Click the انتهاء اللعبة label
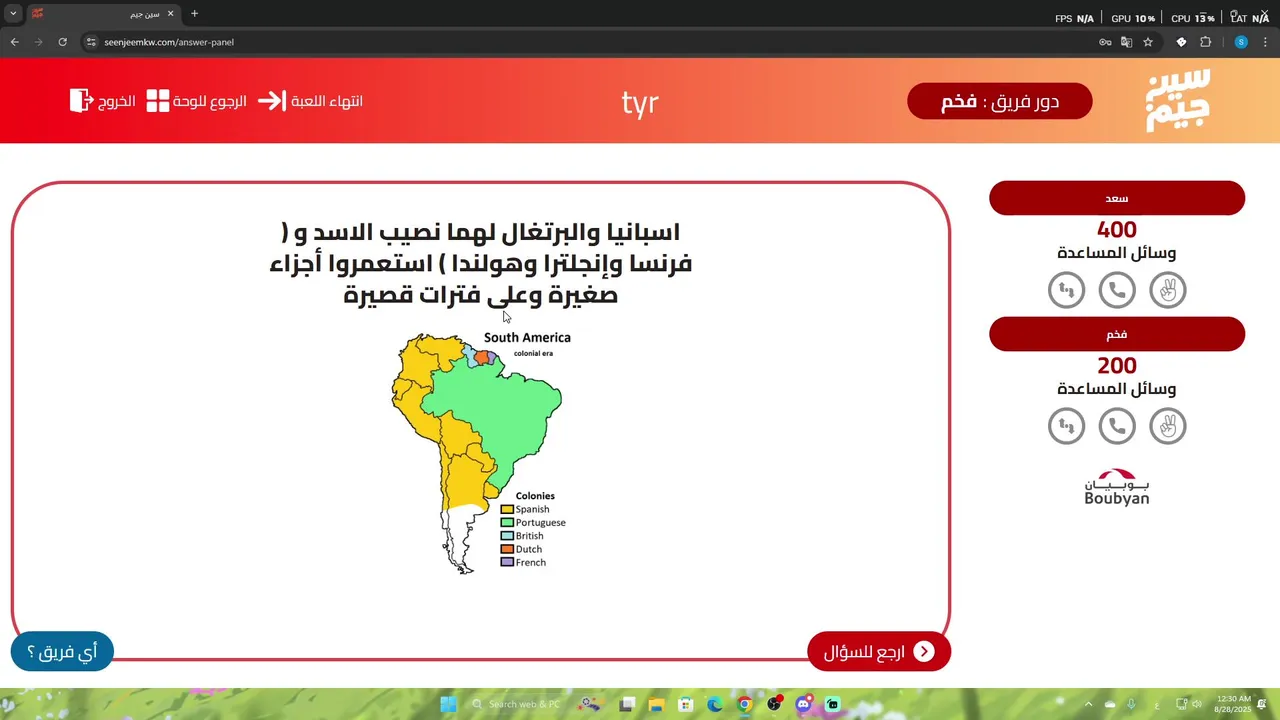1280x720 pixels. click(327, 101)
